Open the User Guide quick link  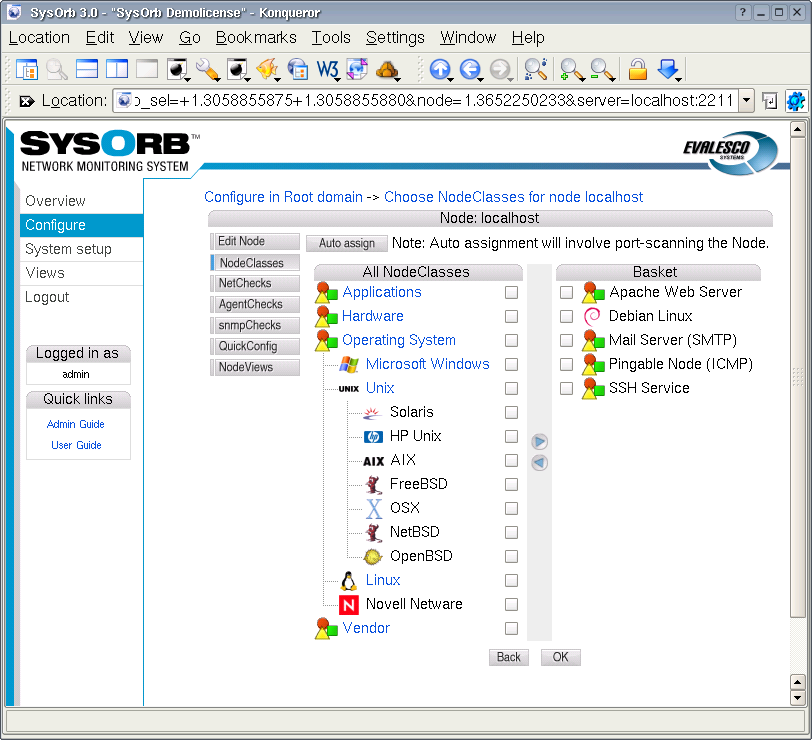tap(76, 445)
